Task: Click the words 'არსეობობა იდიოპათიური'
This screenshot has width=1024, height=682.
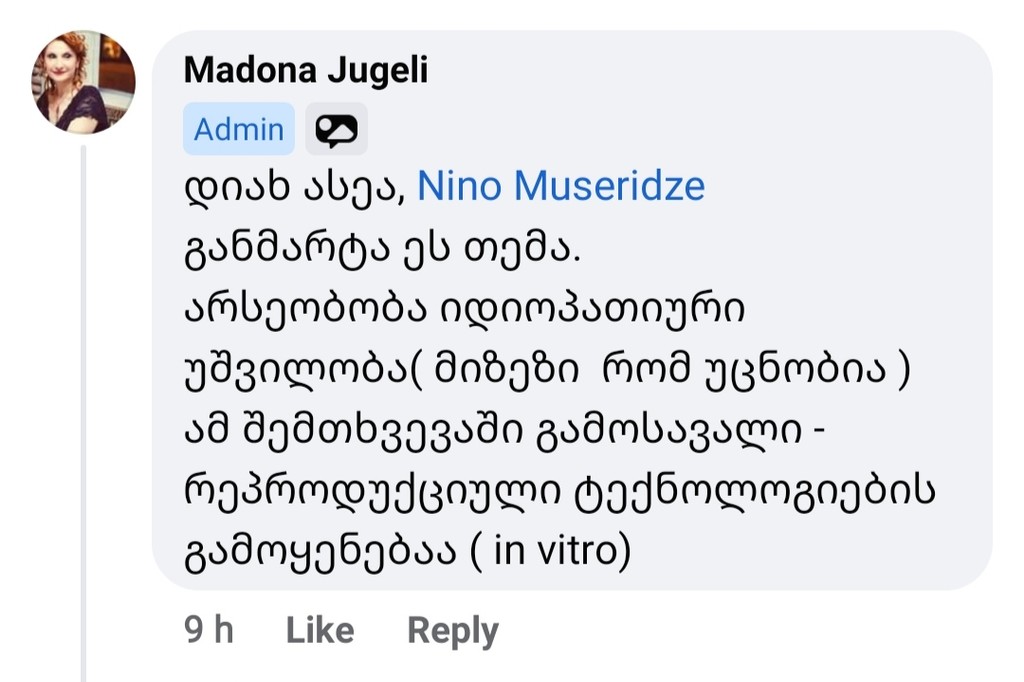Action: [464, 308]
